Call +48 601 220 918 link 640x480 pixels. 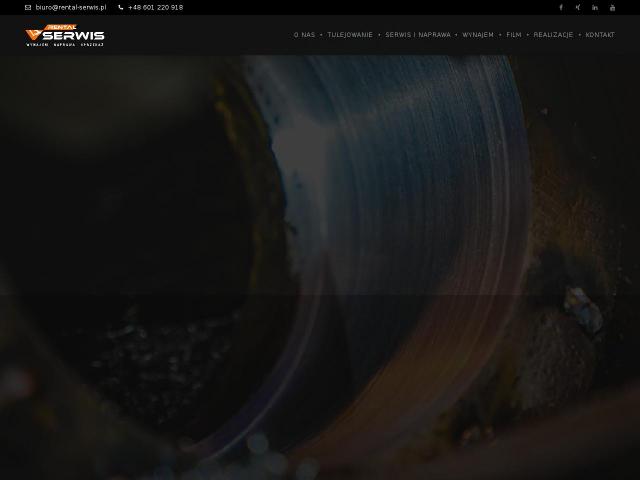(156, 7)
